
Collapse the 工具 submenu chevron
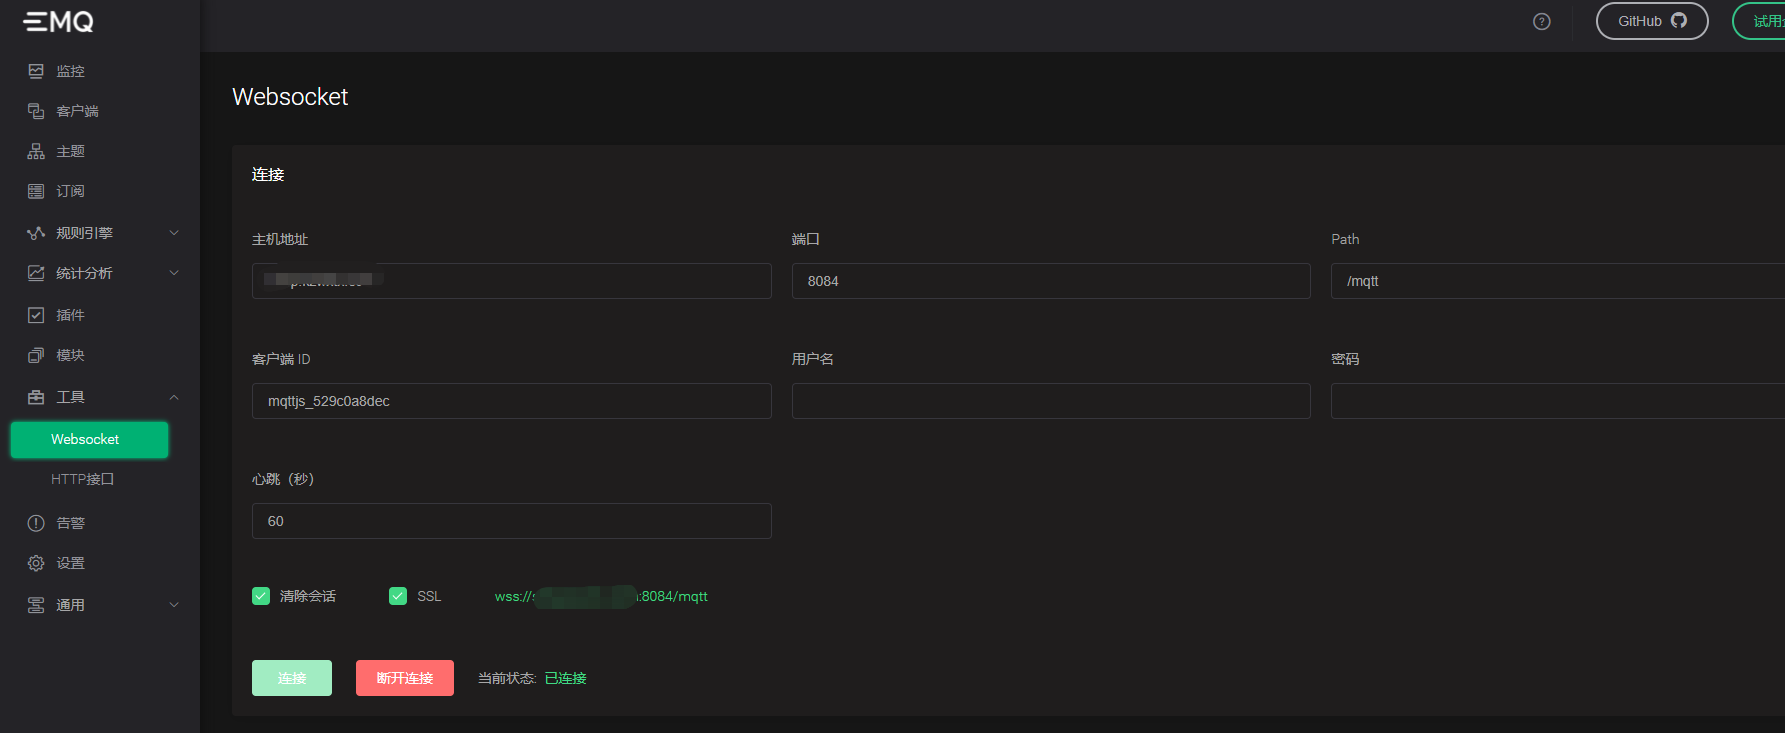click(x=174, y=397)
